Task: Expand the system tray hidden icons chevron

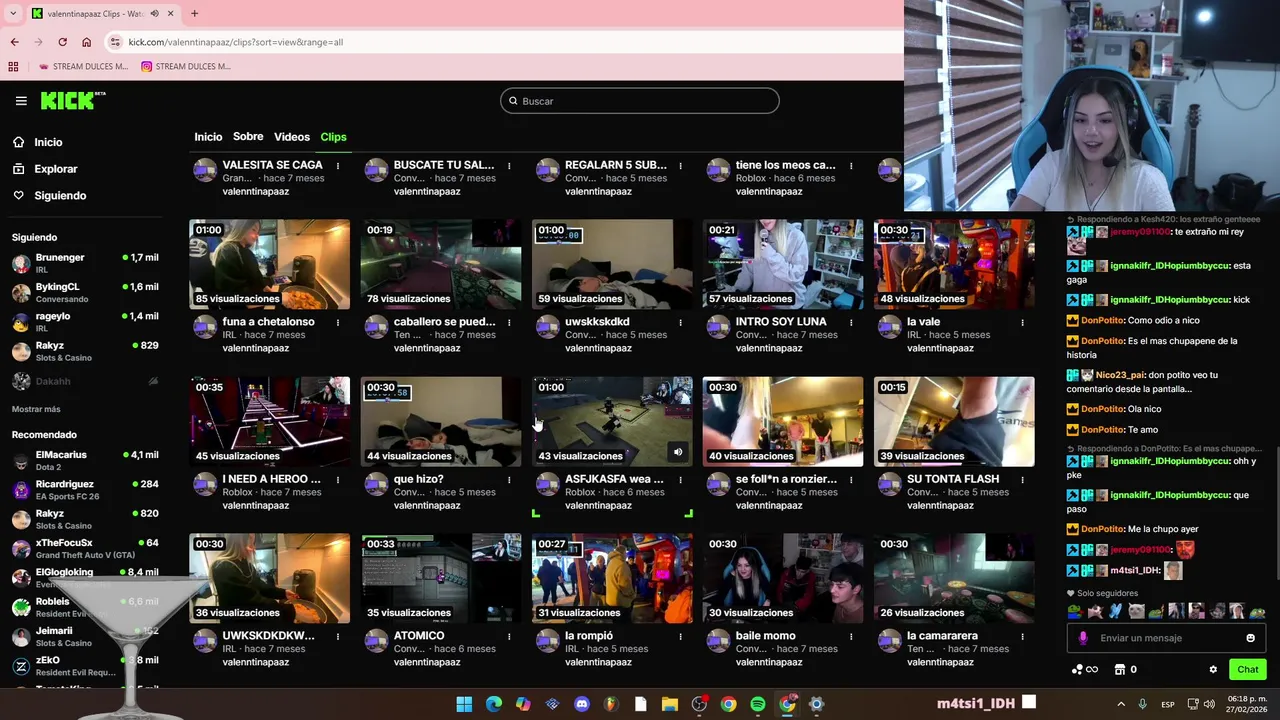Action: tap(1121, 704)
